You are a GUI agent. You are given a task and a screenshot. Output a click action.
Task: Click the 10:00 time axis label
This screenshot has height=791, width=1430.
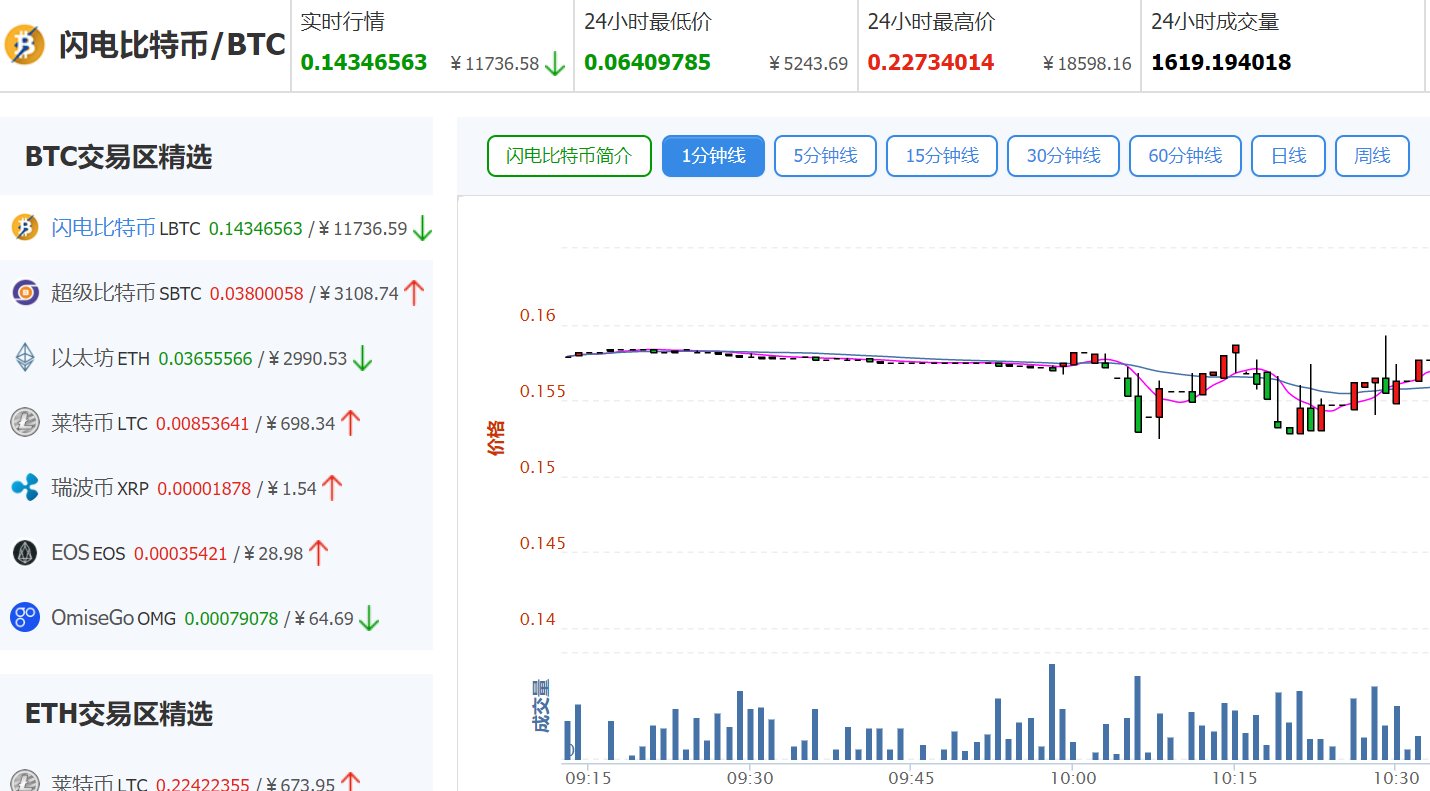coord(1071,777)
